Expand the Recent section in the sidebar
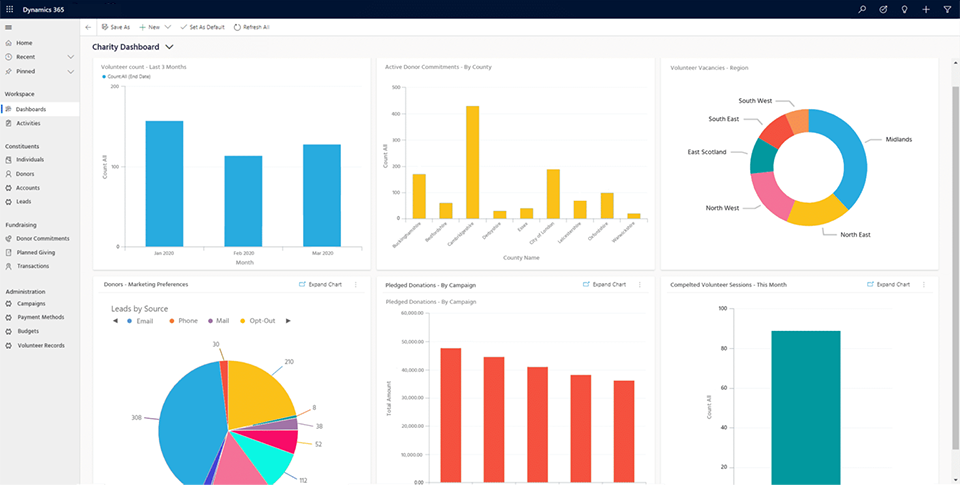The height and width of the screenshot is (485, 960). pyautogui.click(x=70, y=57)
